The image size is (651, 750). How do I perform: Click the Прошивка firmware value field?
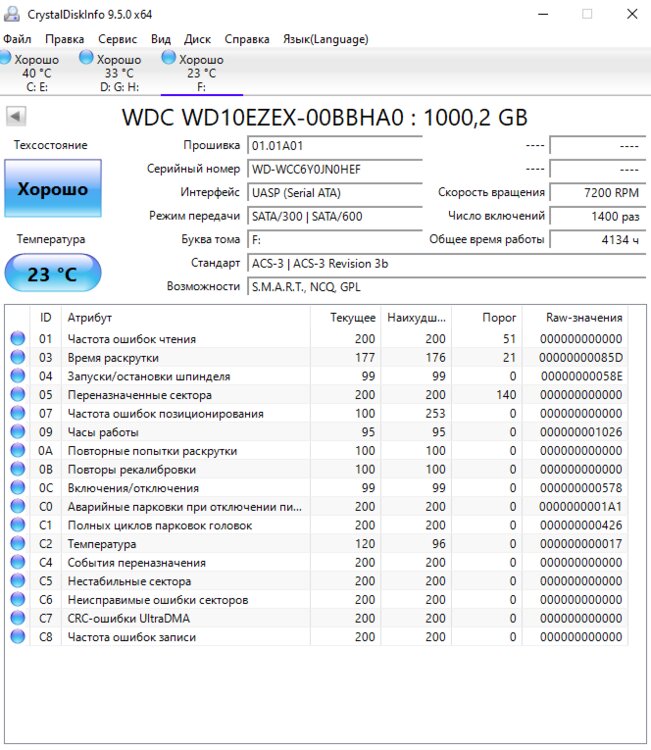[x=334, y=146]
